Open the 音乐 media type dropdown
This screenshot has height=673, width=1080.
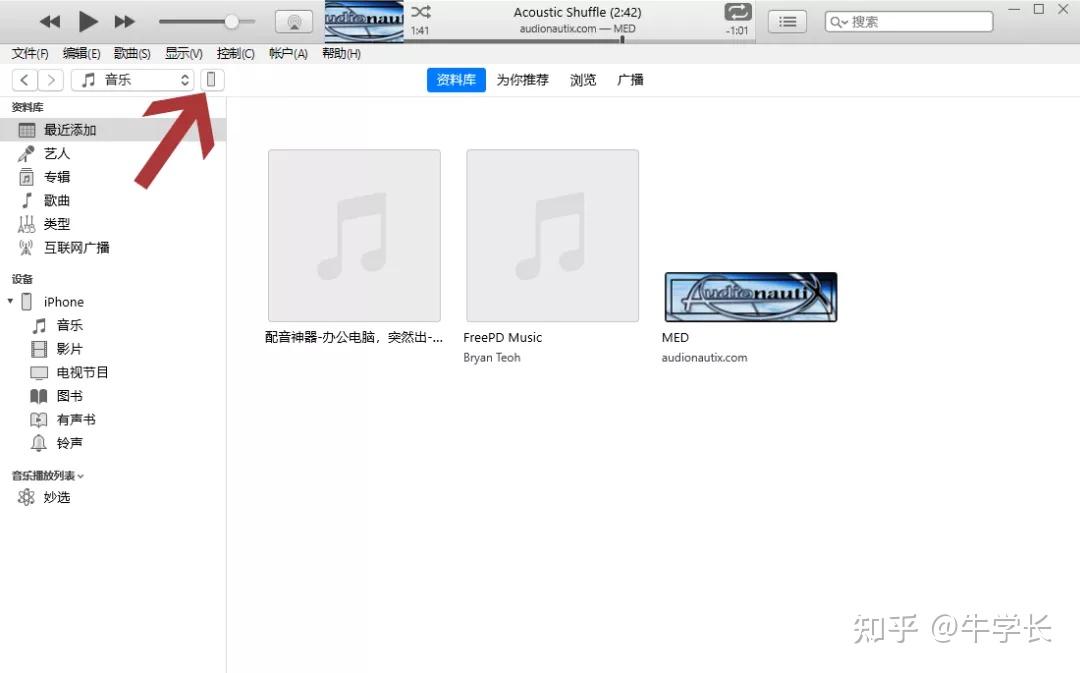(133, 80)
